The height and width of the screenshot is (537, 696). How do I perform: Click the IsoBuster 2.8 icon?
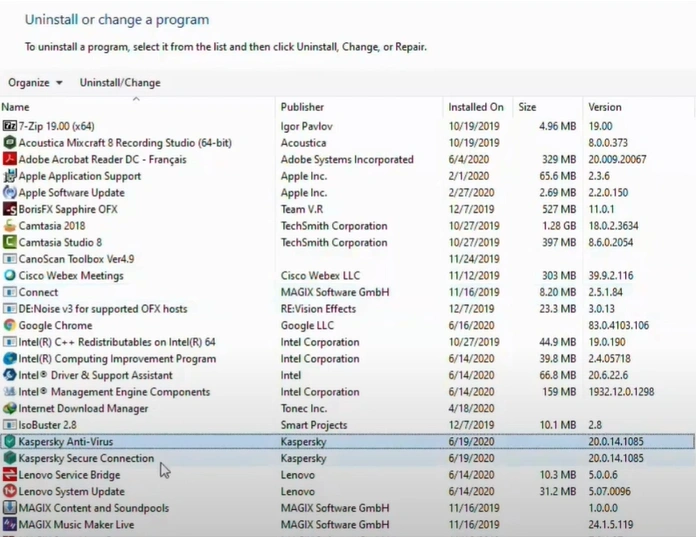pyautogui.click(x=9, y=425)
